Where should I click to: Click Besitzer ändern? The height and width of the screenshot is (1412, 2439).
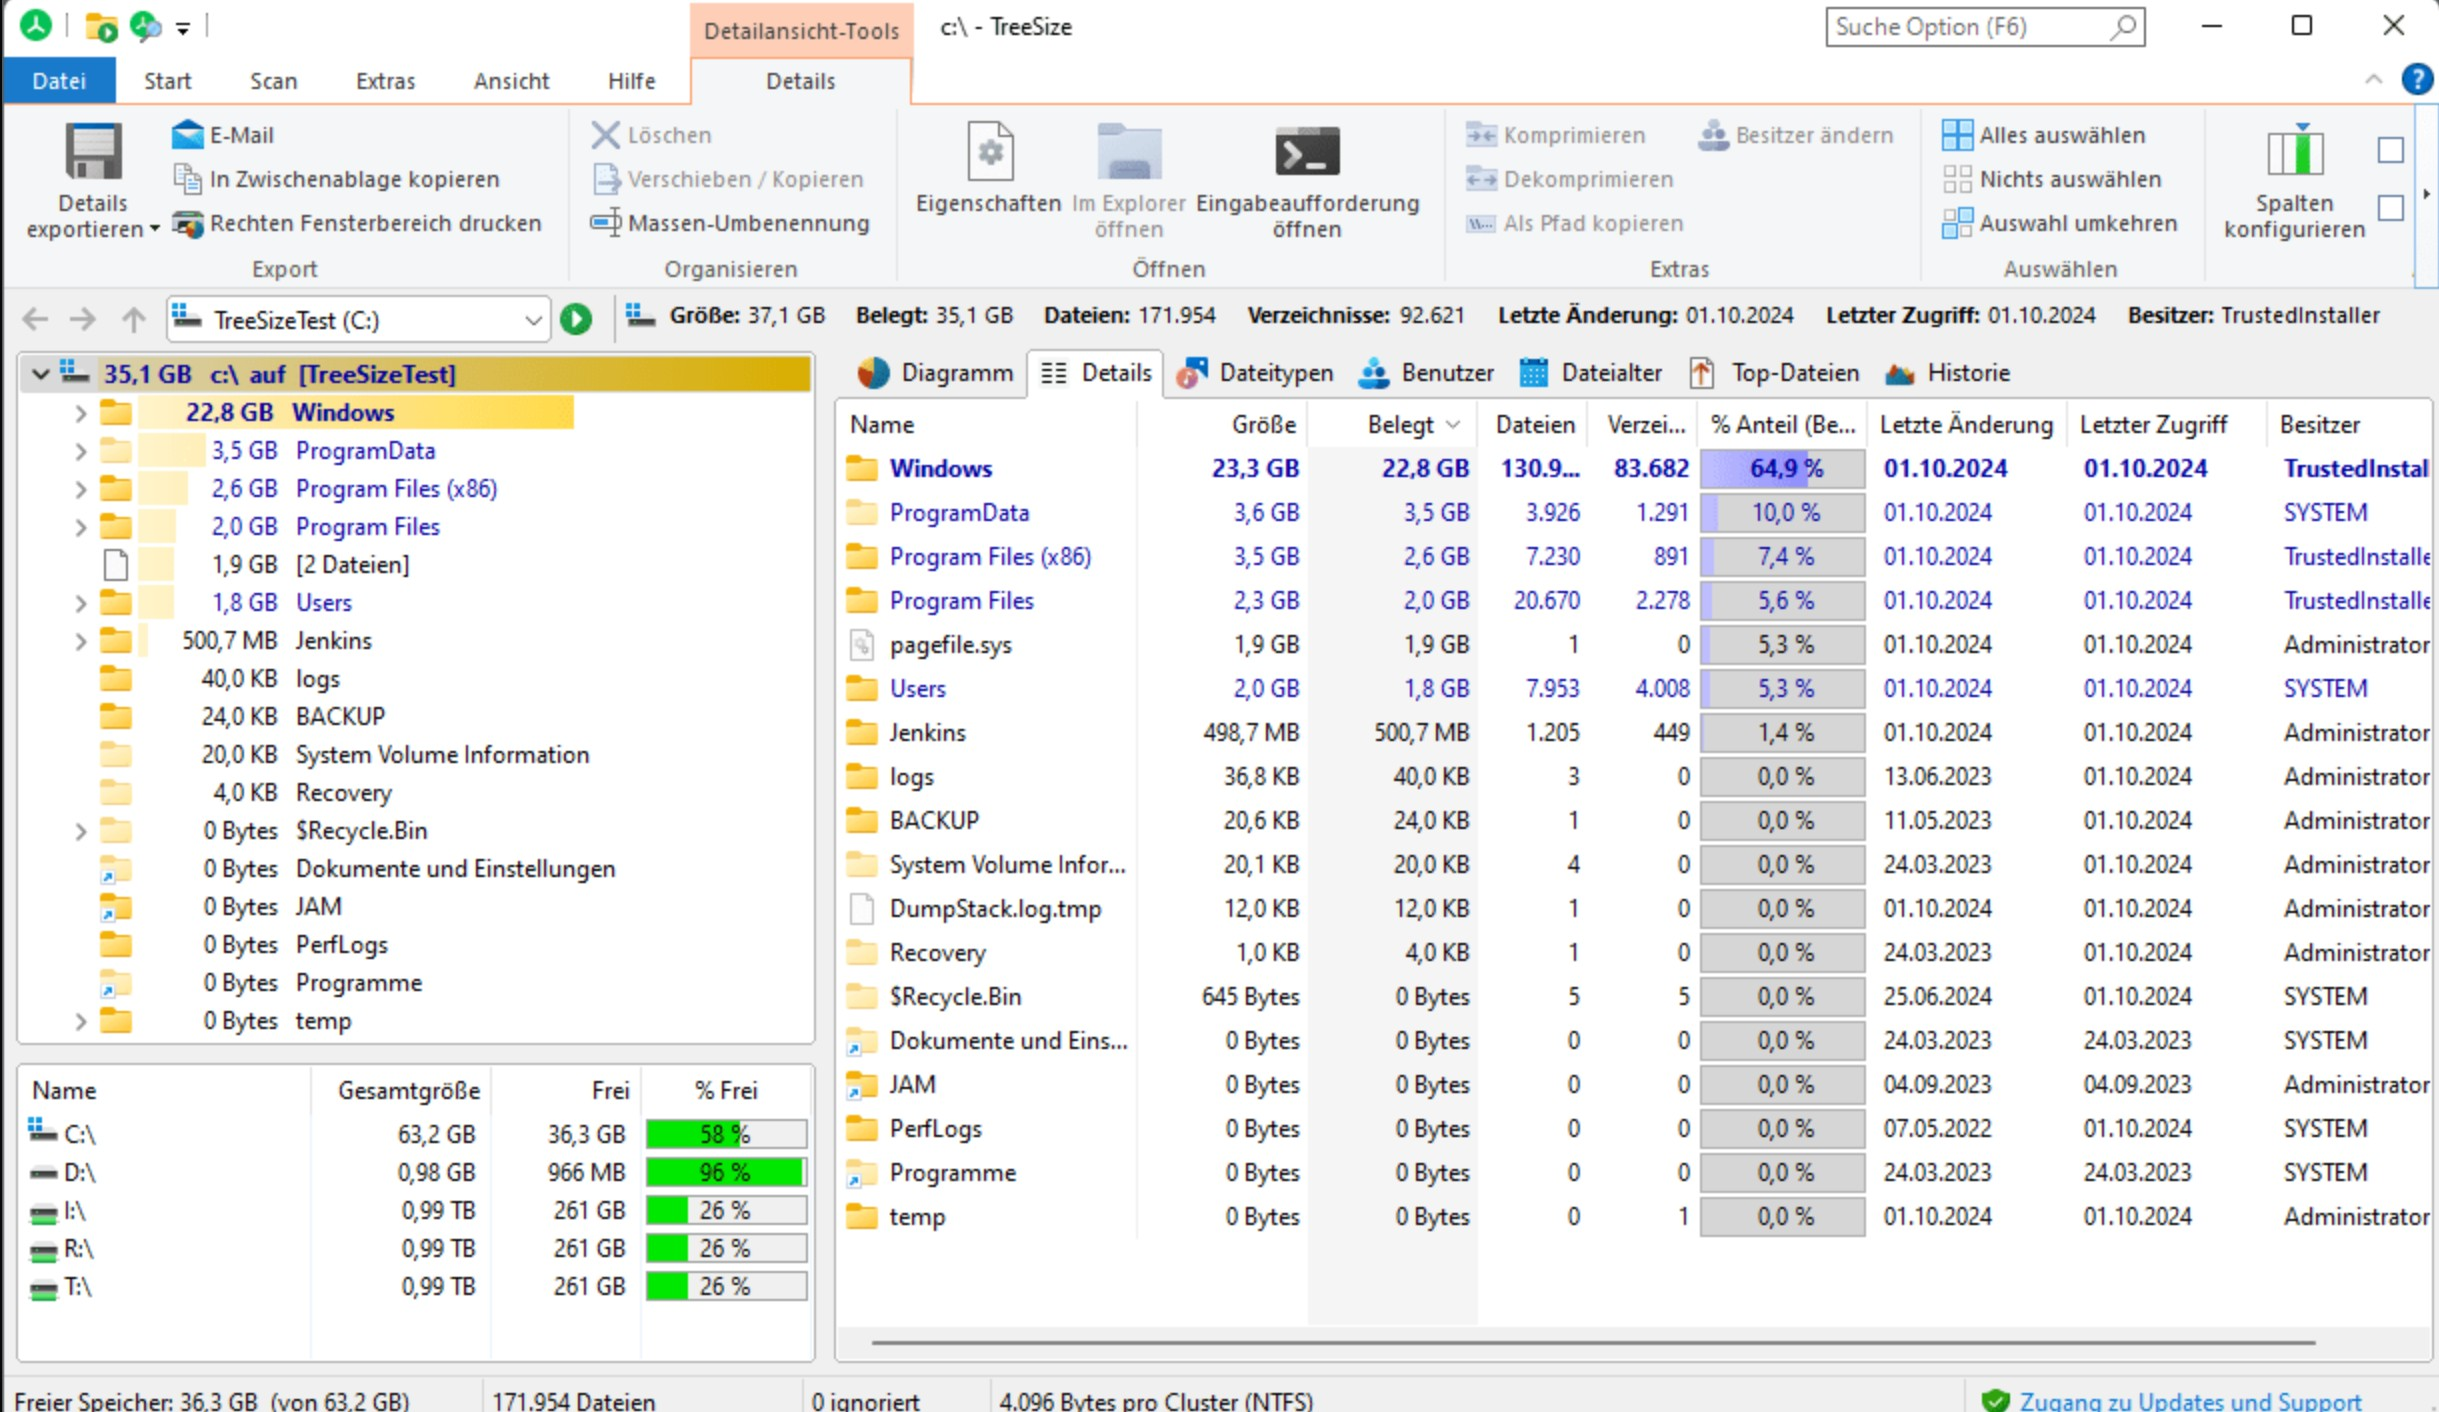pos(1796,135)
